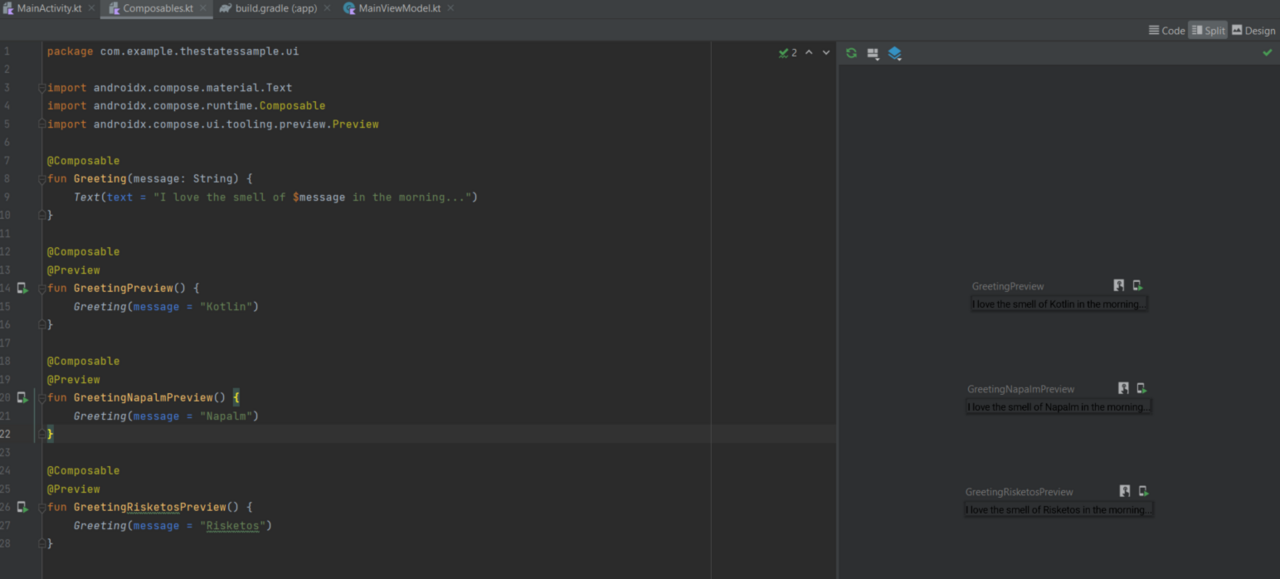Collapse the Greeting function fold marker
The width and height of the screenshot is (1280, 579).
coord(42,179)
